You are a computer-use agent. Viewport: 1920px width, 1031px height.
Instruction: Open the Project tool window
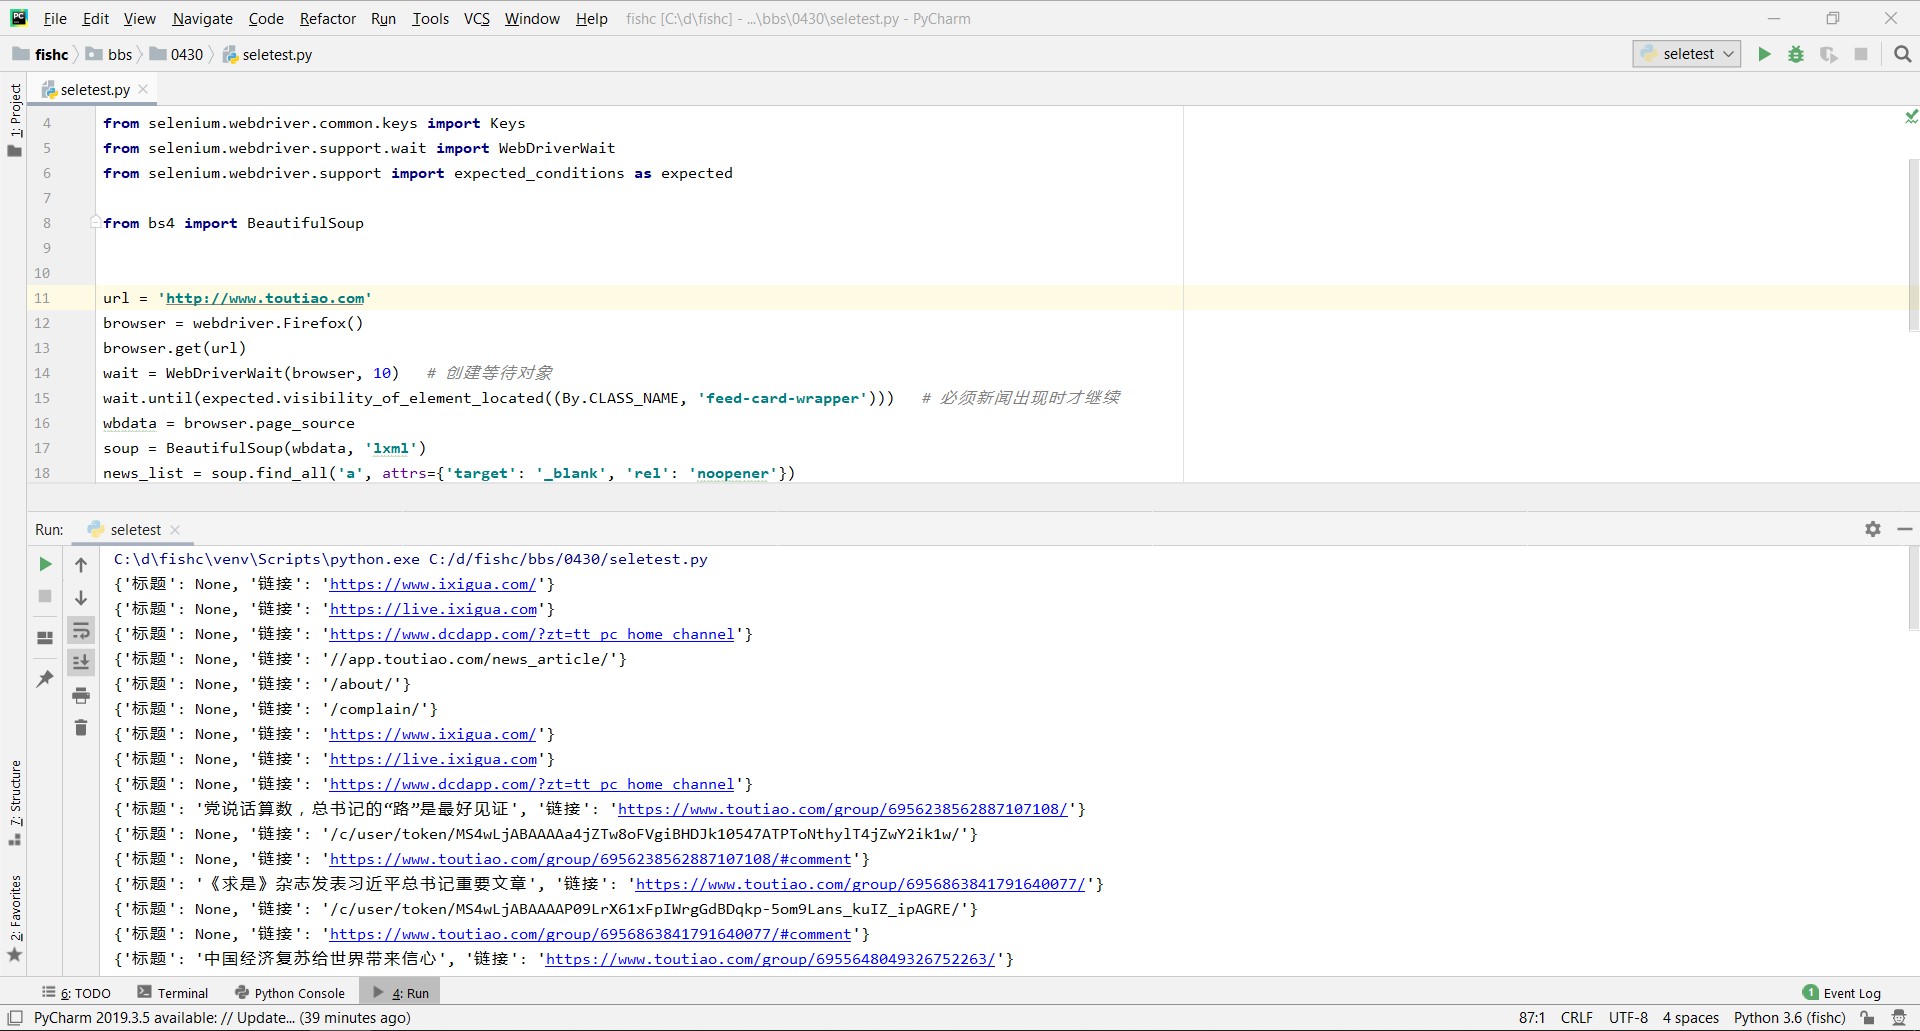coord(15,118)
